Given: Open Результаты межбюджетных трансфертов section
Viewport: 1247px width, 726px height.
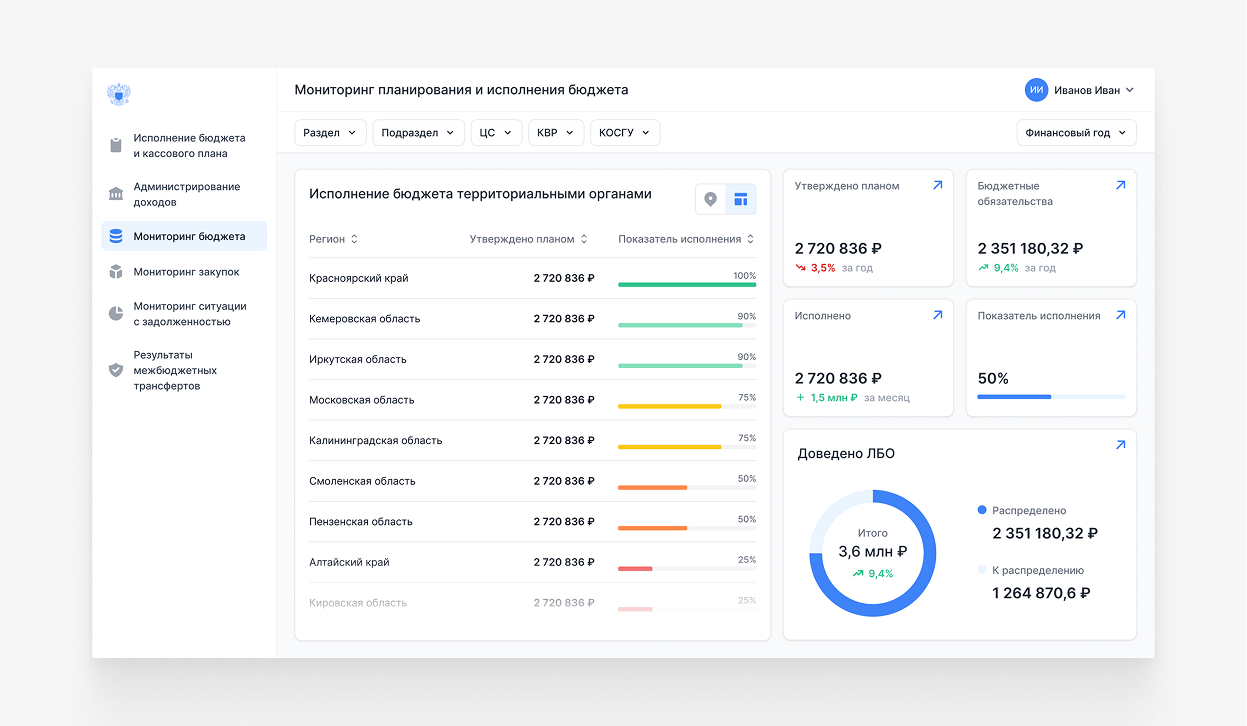Looking at the screenshot, I should click(184, 370).
